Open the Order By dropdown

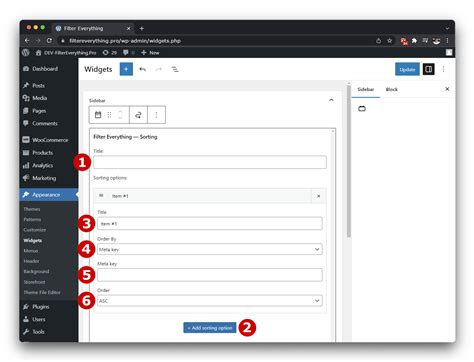click(210, 249)
